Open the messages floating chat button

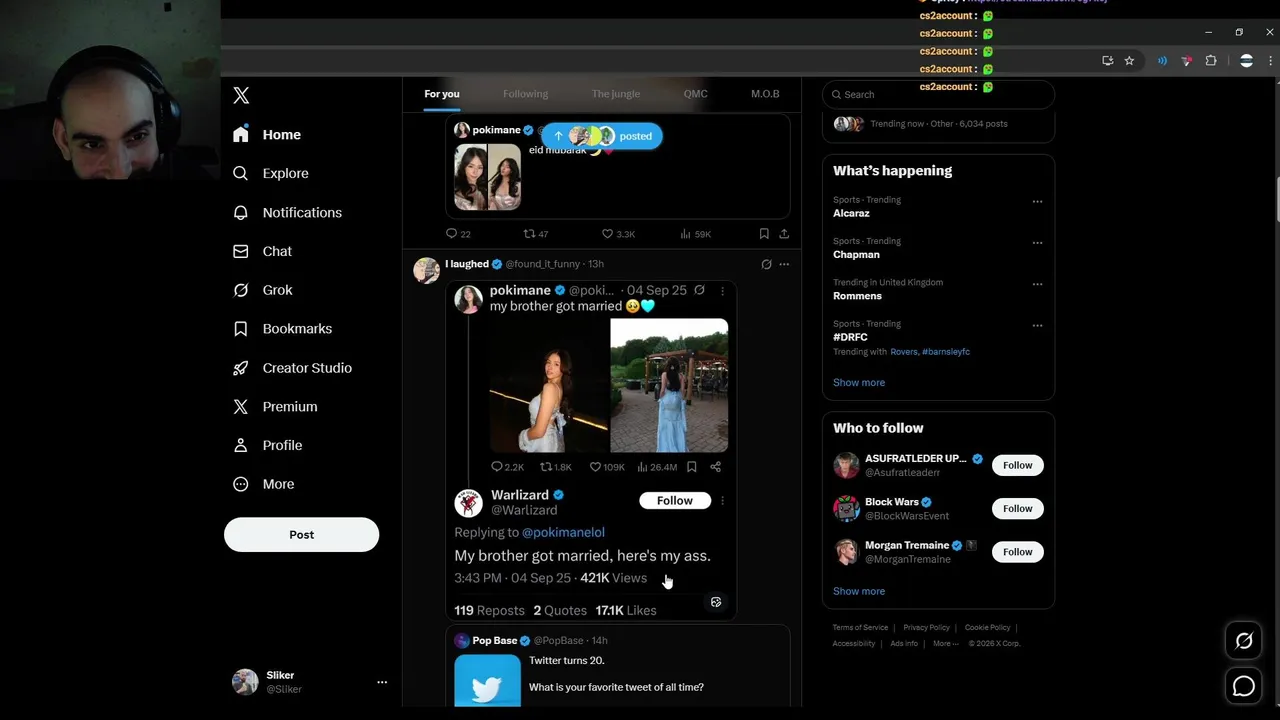pyautogui.click(x=1244, y=686)
